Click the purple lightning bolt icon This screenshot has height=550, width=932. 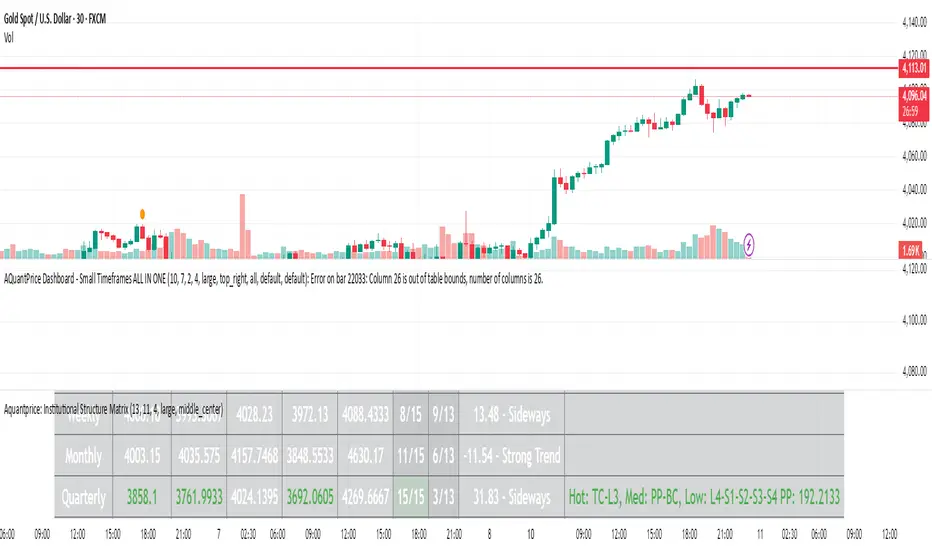coord(750,242)
